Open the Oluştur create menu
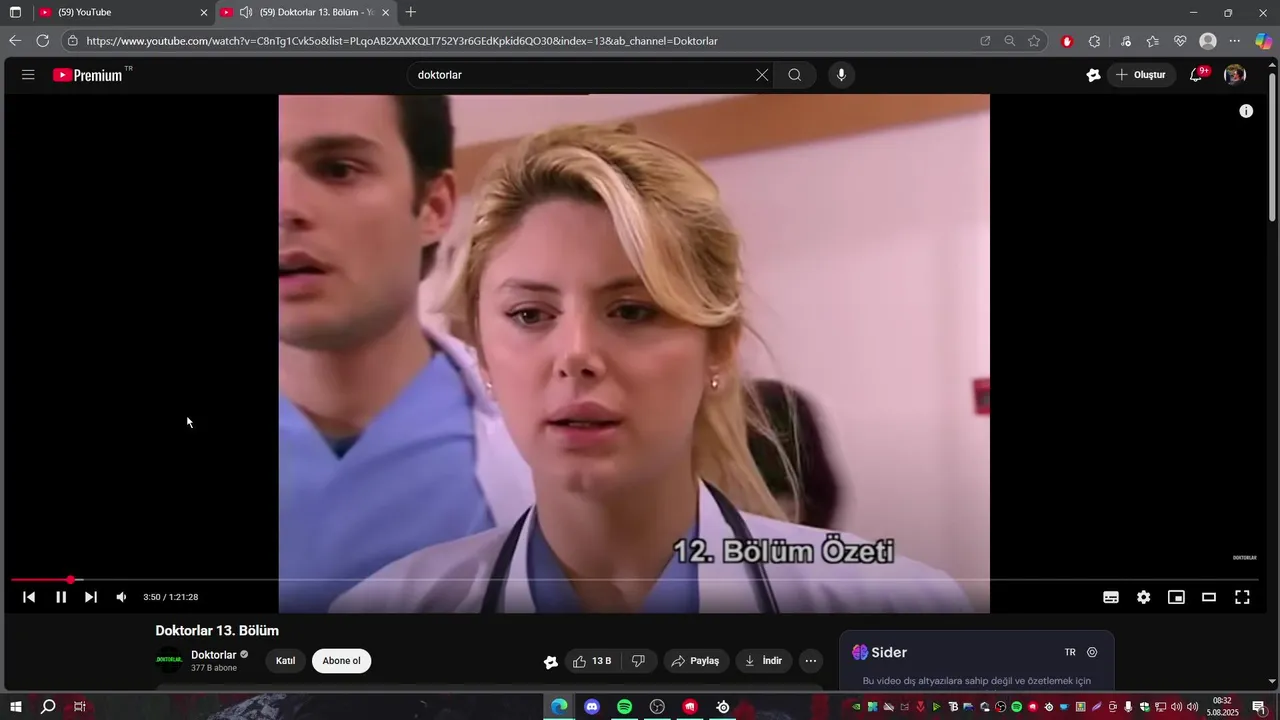Screen dimensions: 1280x720 coord(1141,75)
